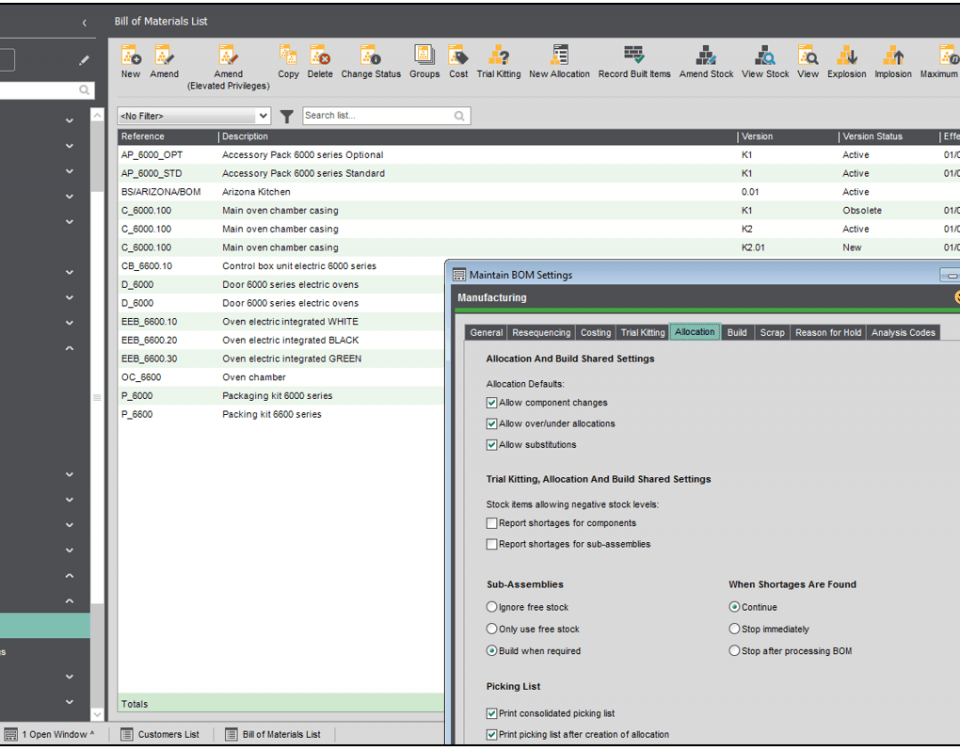Open the Analysis Codes tab

[903, 332]
